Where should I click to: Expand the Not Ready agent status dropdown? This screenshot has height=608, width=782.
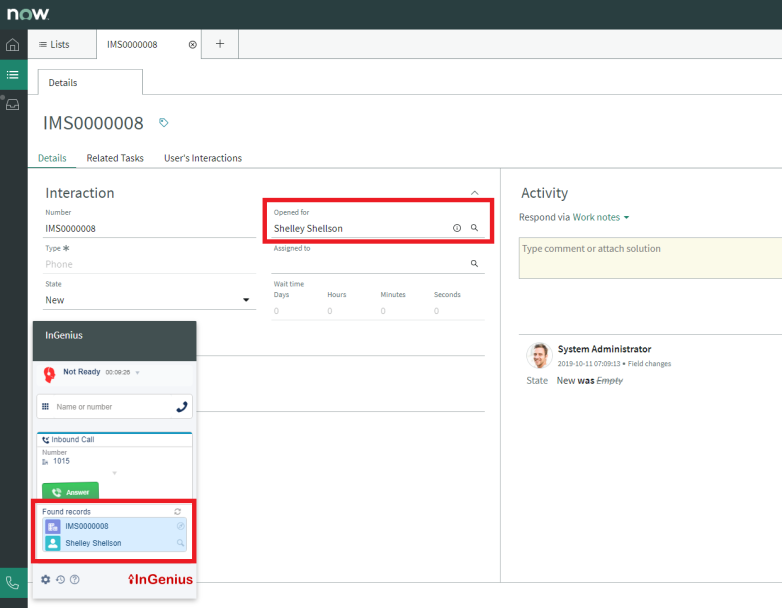[138, 372]
